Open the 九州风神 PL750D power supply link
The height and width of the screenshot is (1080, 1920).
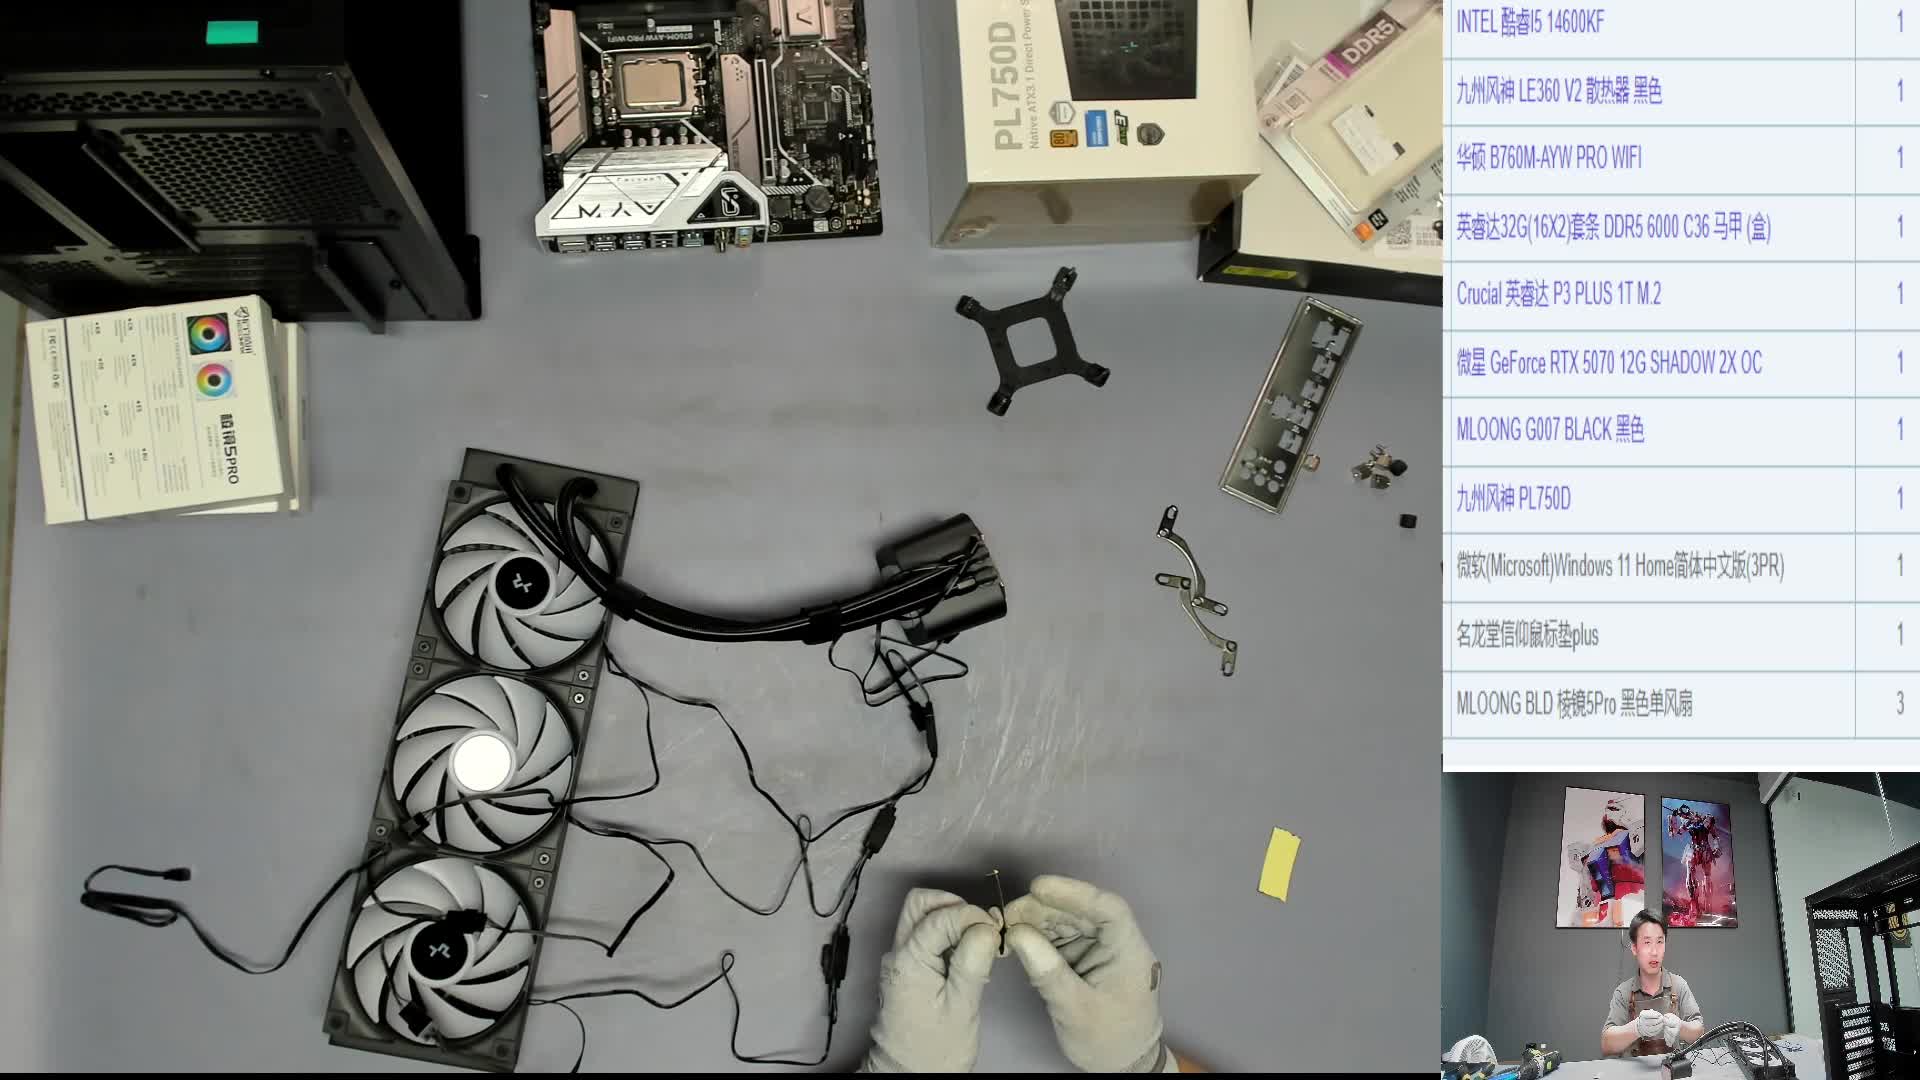tap(1513, 498)
